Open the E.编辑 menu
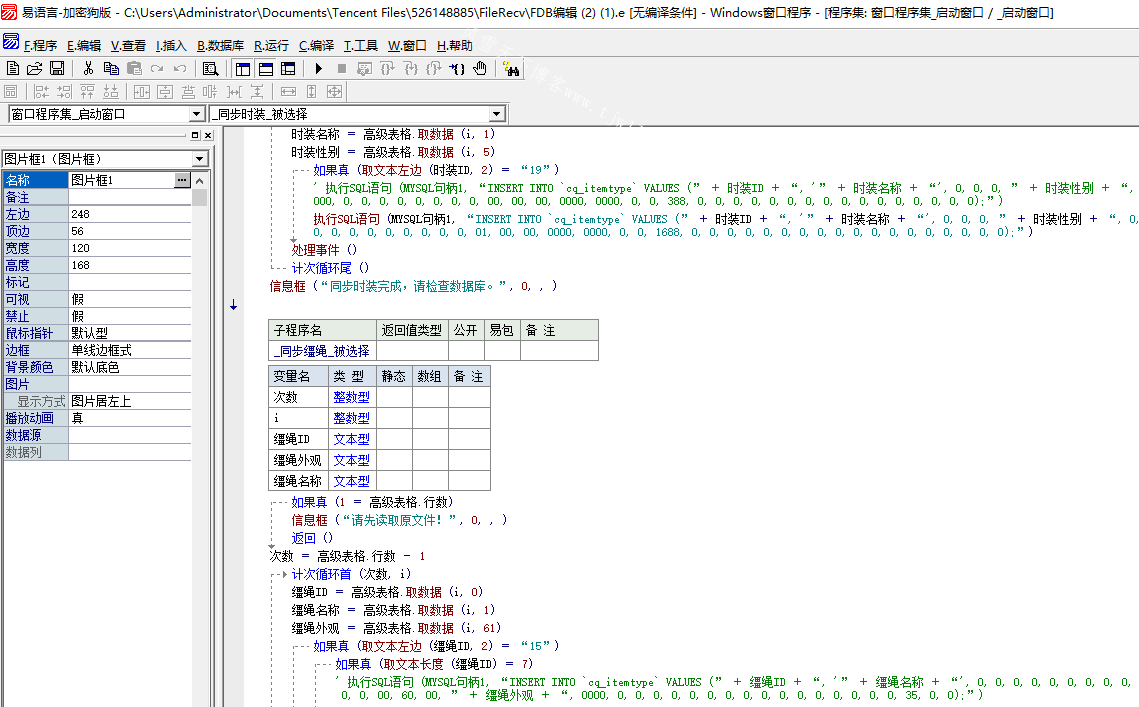The image size is (1139, 707). (x=84, y=46)
